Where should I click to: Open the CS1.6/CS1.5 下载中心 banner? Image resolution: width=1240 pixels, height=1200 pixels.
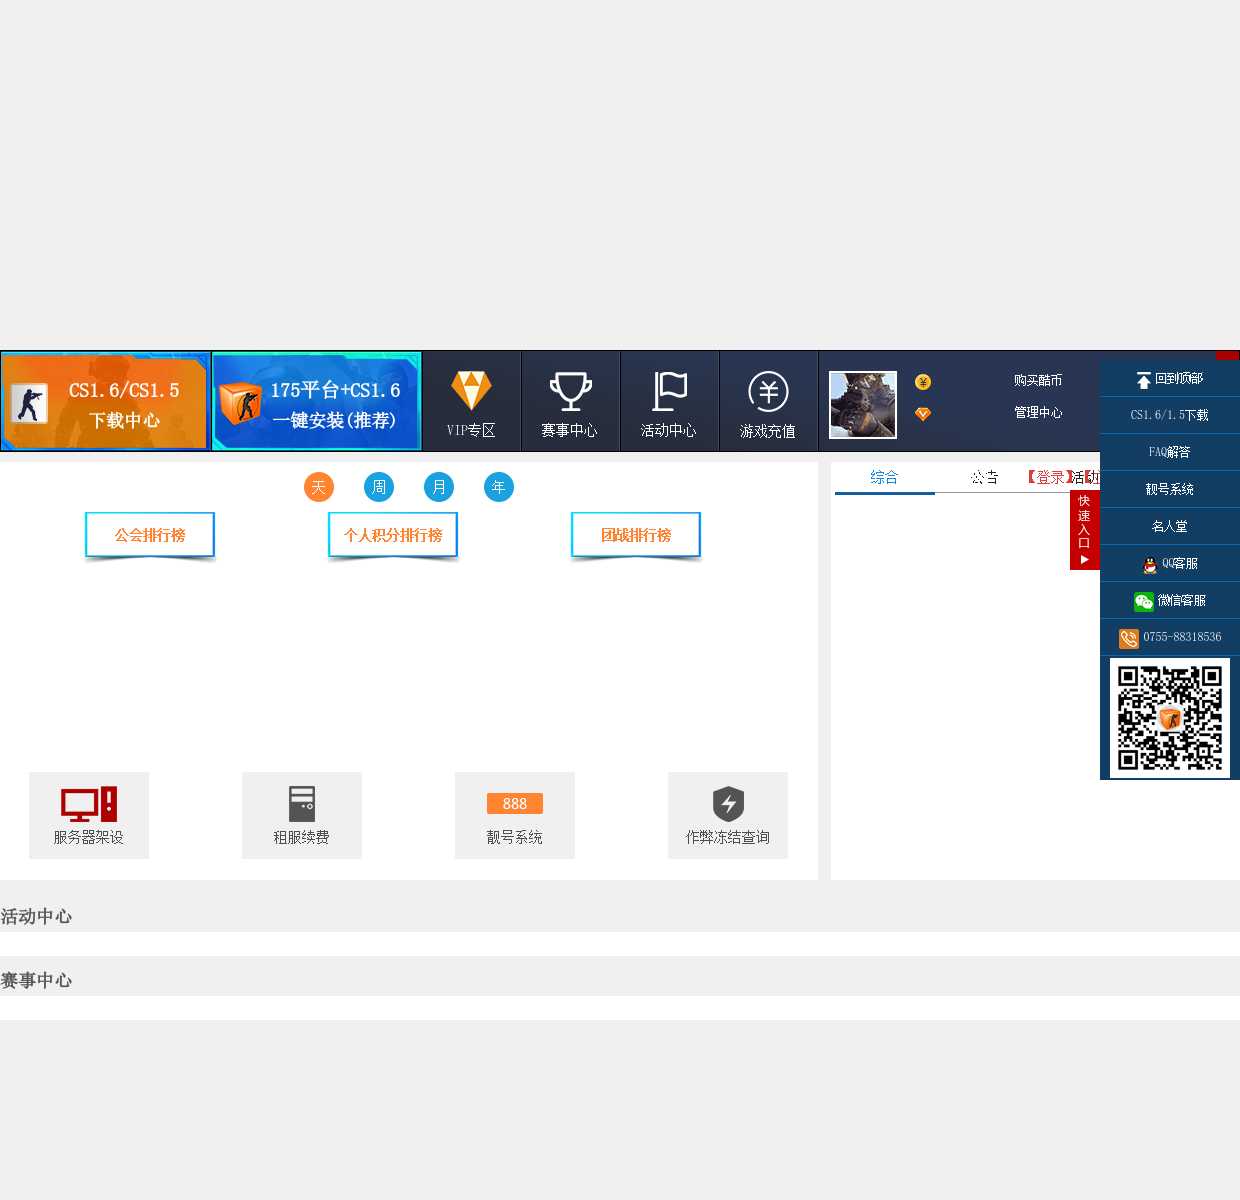(x=105, y=401)
